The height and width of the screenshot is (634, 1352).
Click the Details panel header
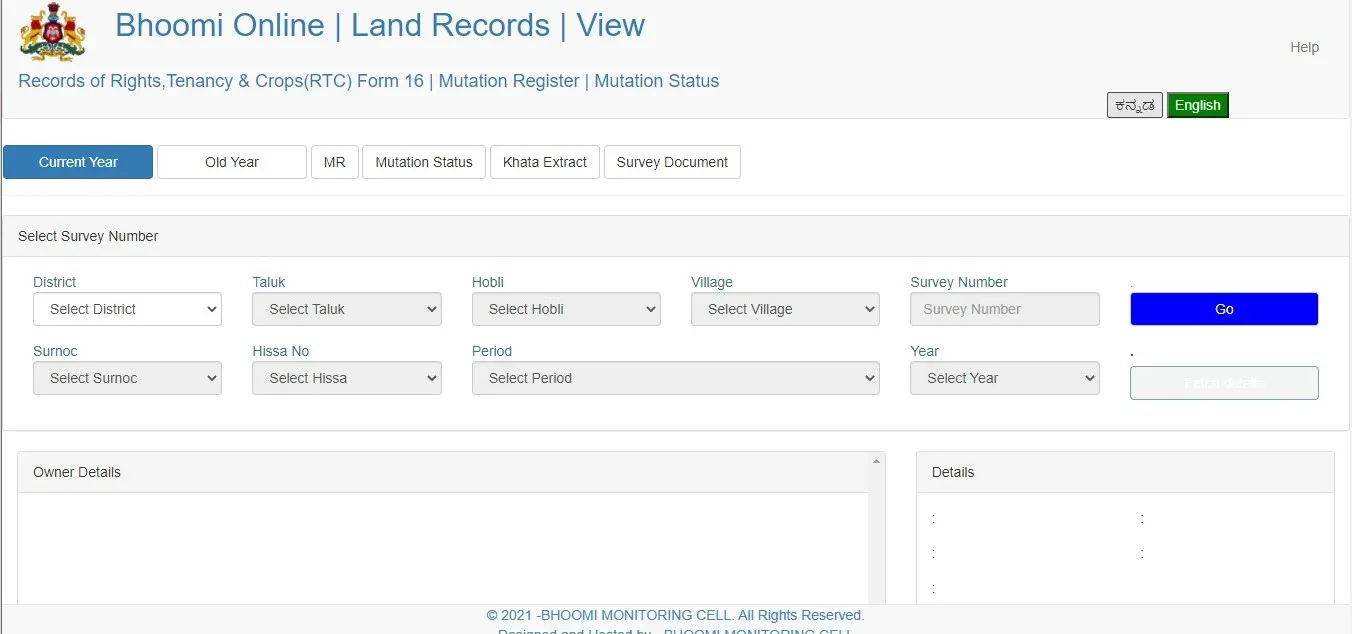pos(1125,472)
